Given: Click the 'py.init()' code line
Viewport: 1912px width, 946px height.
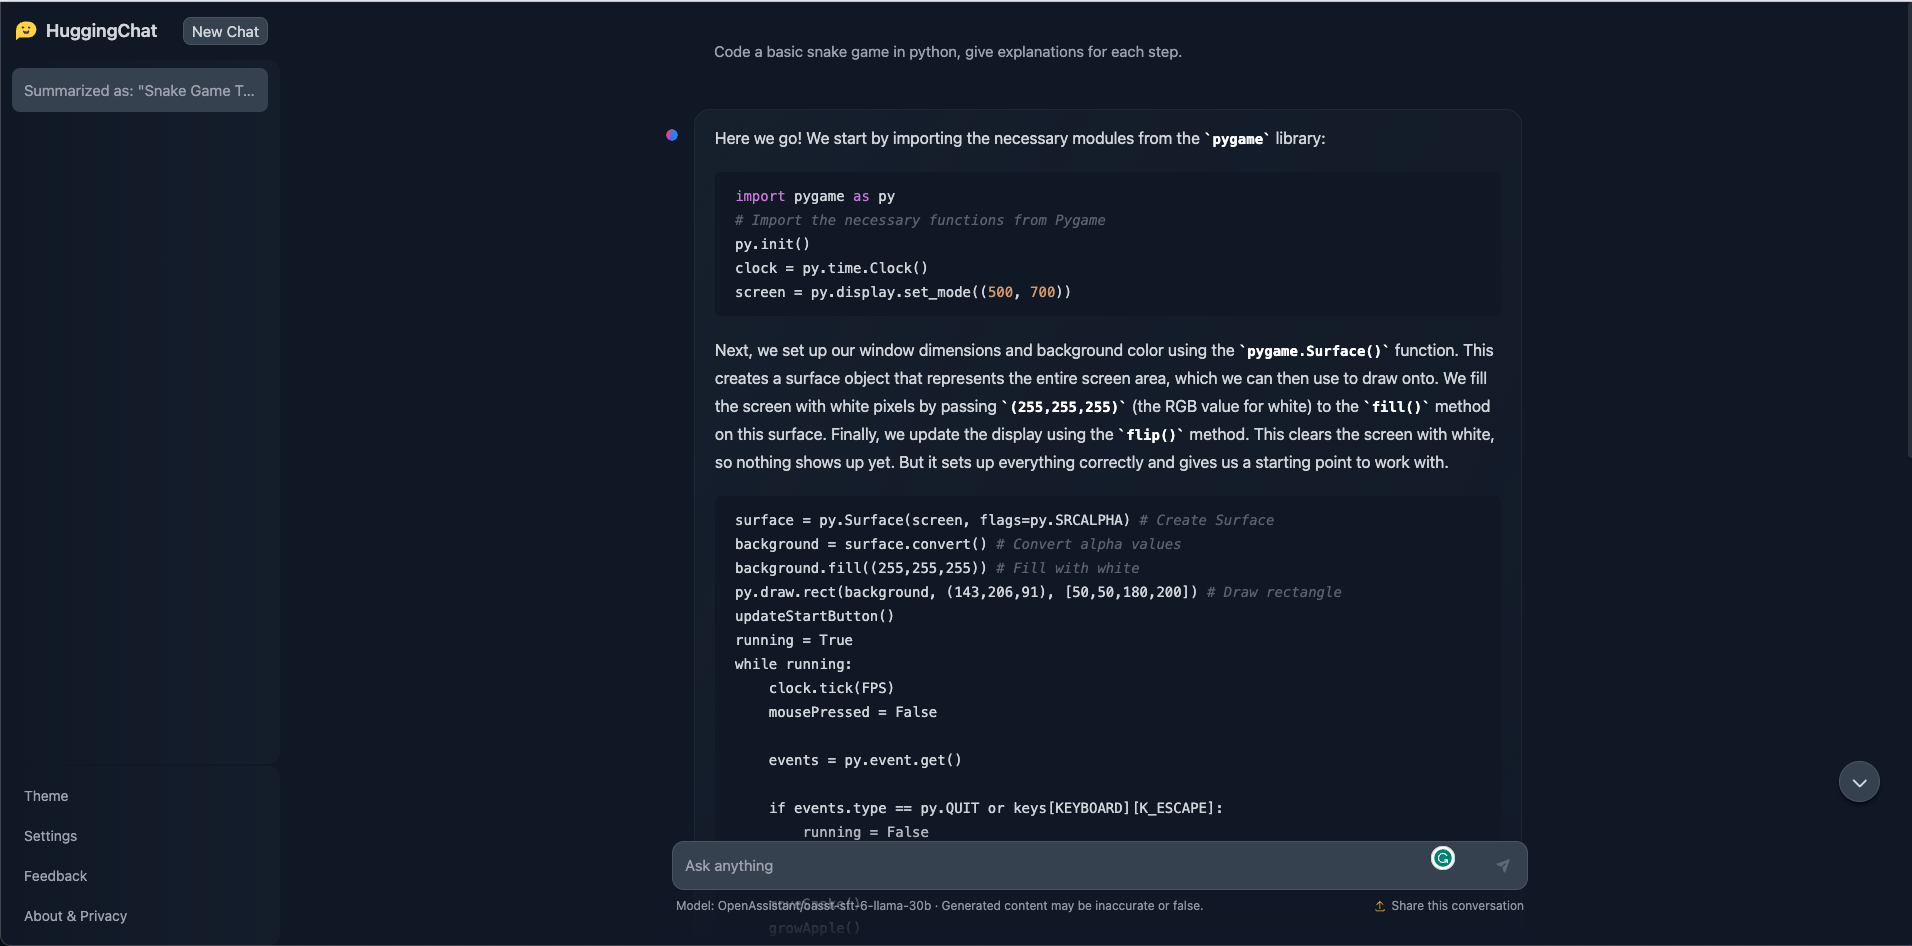Looking at the screenshot, I should (772, 244).
